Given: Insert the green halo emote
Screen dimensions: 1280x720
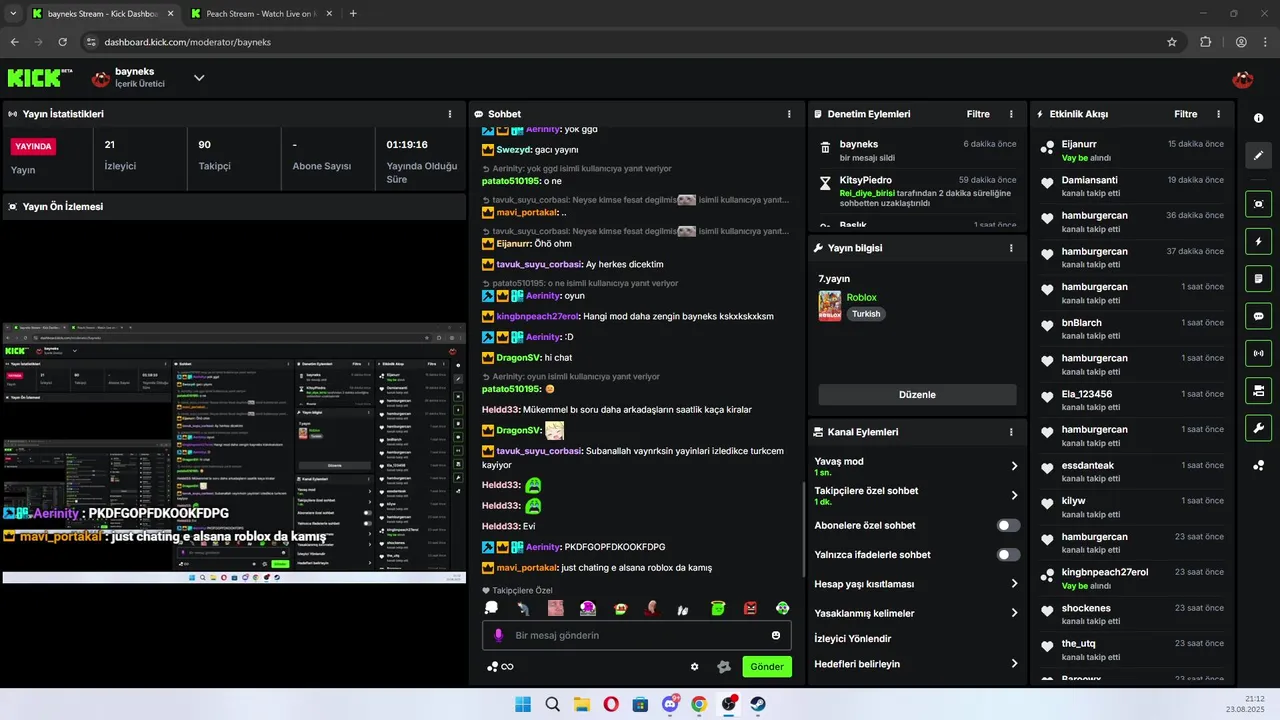Looking at the screenshot, I should click(717, 608).
